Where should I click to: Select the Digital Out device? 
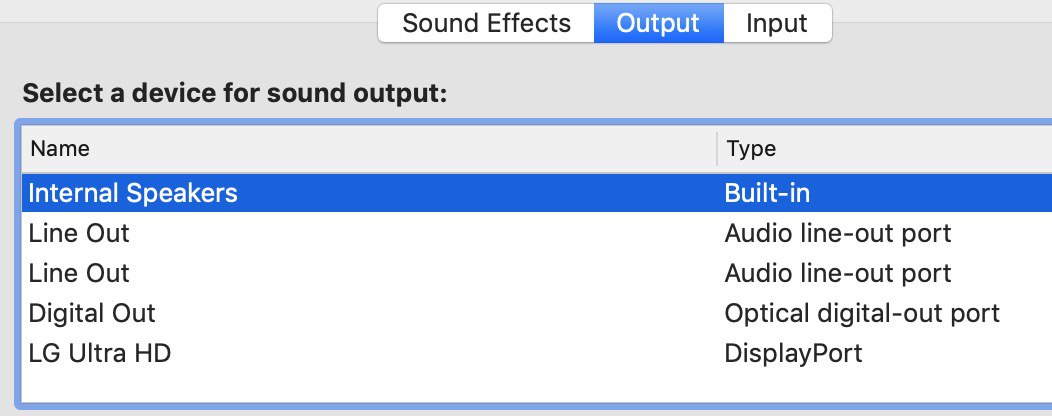point(537,313)
